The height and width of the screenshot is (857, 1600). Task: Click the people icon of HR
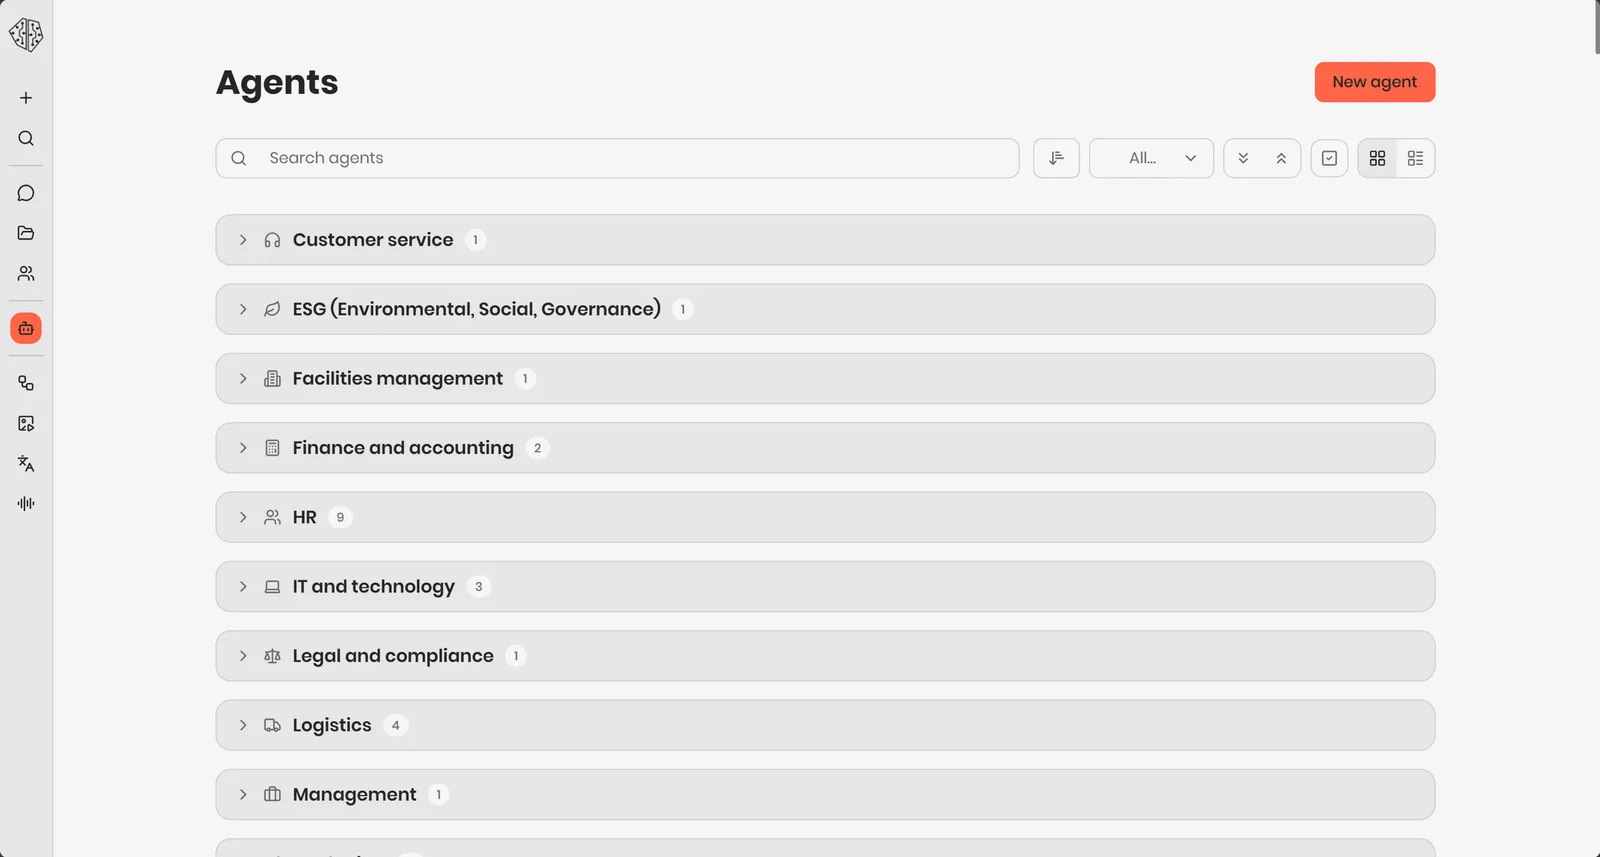(272, 517)
